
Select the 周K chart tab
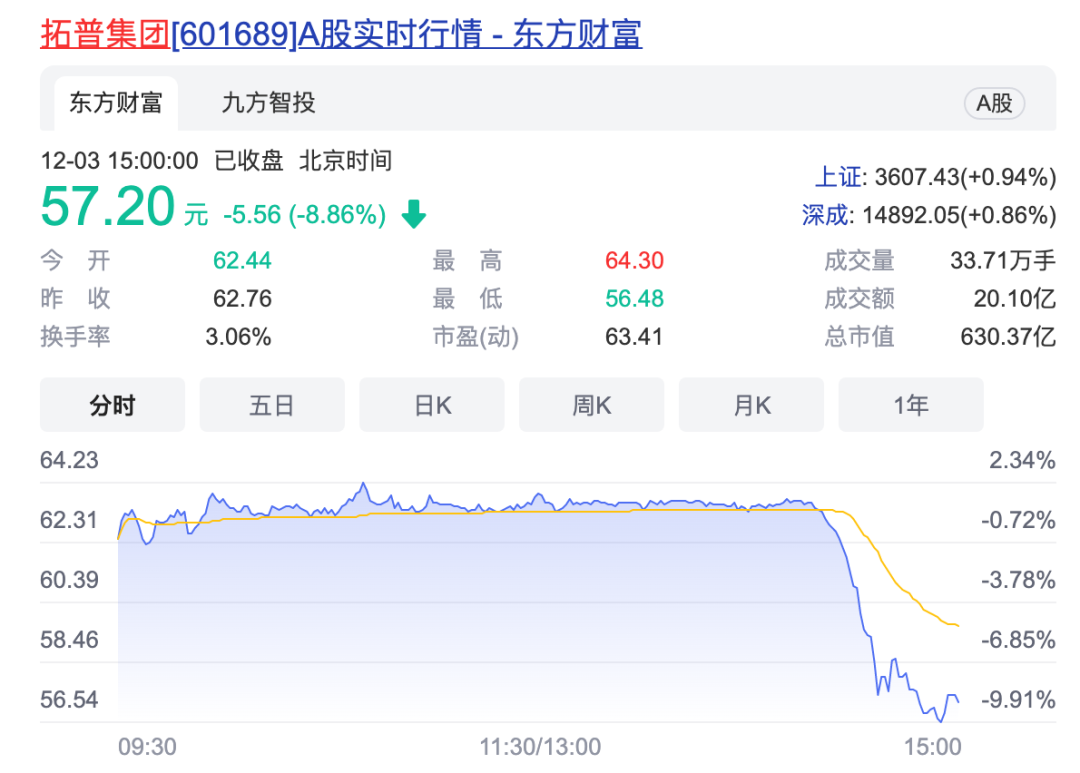tap(592, 405)
